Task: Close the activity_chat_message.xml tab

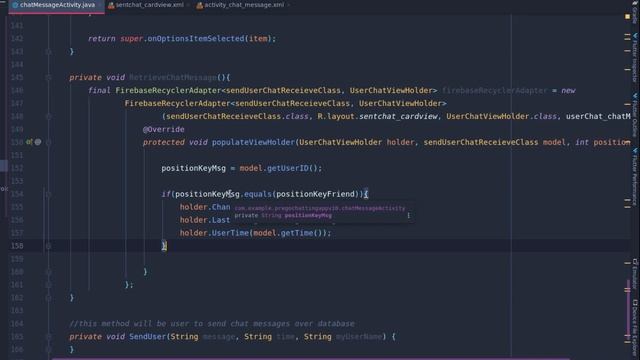Action: (289, 5)
